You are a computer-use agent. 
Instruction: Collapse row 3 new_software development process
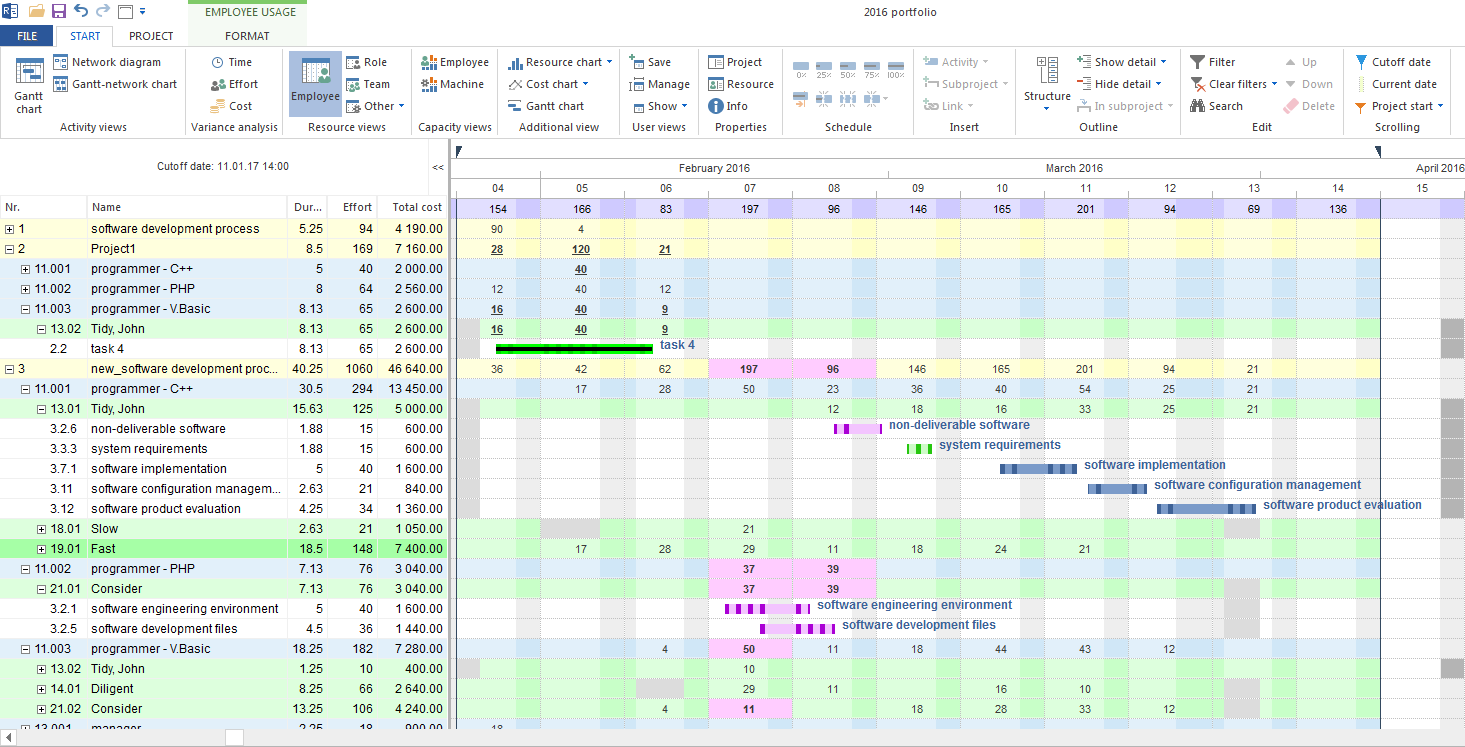tap(10, 369)
